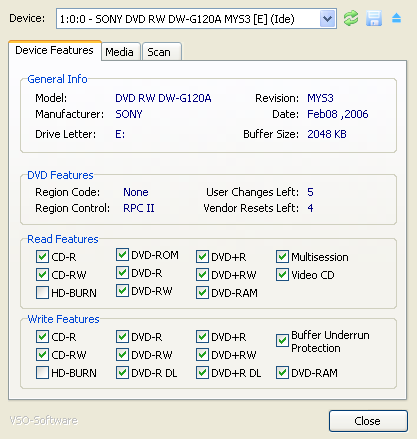Toggle DVD+RW checkbox in Read Features
The height and width of the screenshot is (439, 417).
coord(202,275)
